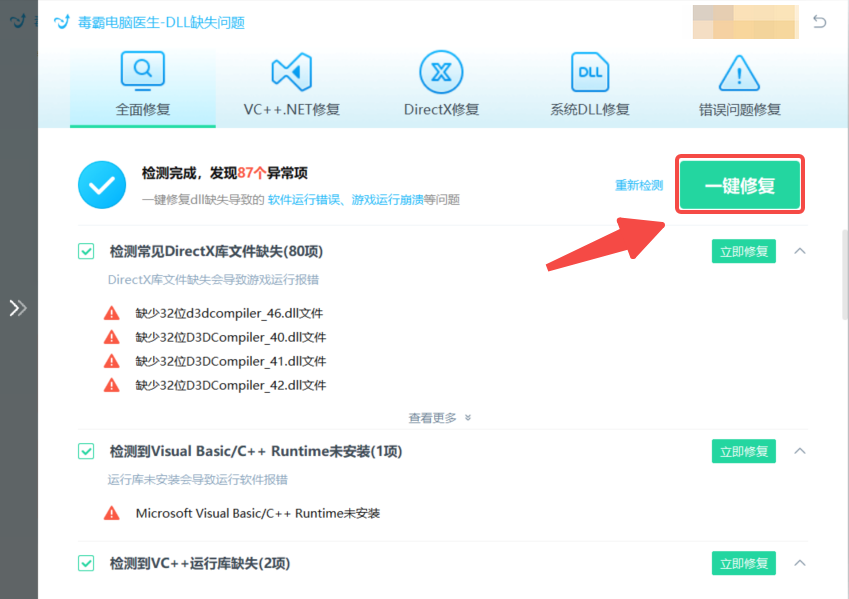Uncheck the Visual Basic/C++ Runtime checkbox

coord(86,451)
